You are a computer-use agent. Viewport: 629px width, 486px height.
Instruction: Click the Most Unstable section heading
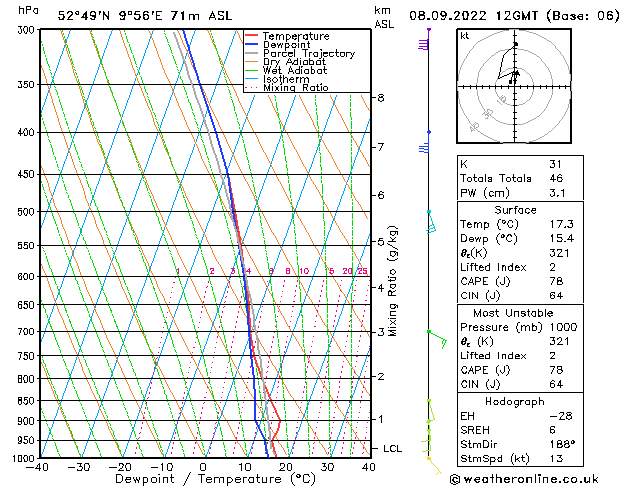tap(513, 313)
